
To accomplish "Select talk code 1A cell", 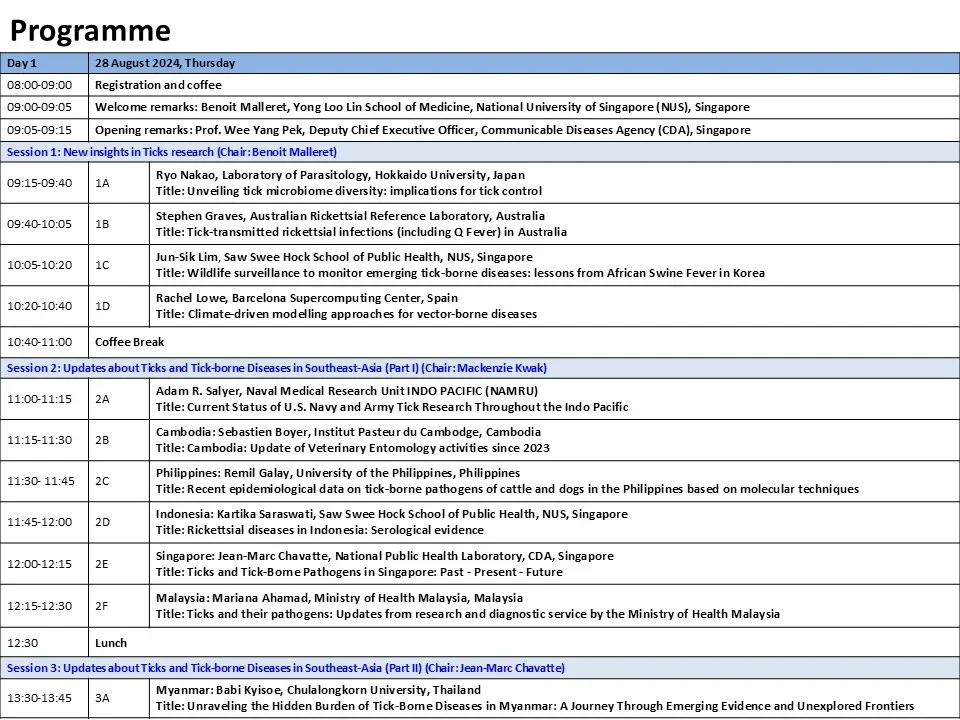I will [x=102, y=183].
